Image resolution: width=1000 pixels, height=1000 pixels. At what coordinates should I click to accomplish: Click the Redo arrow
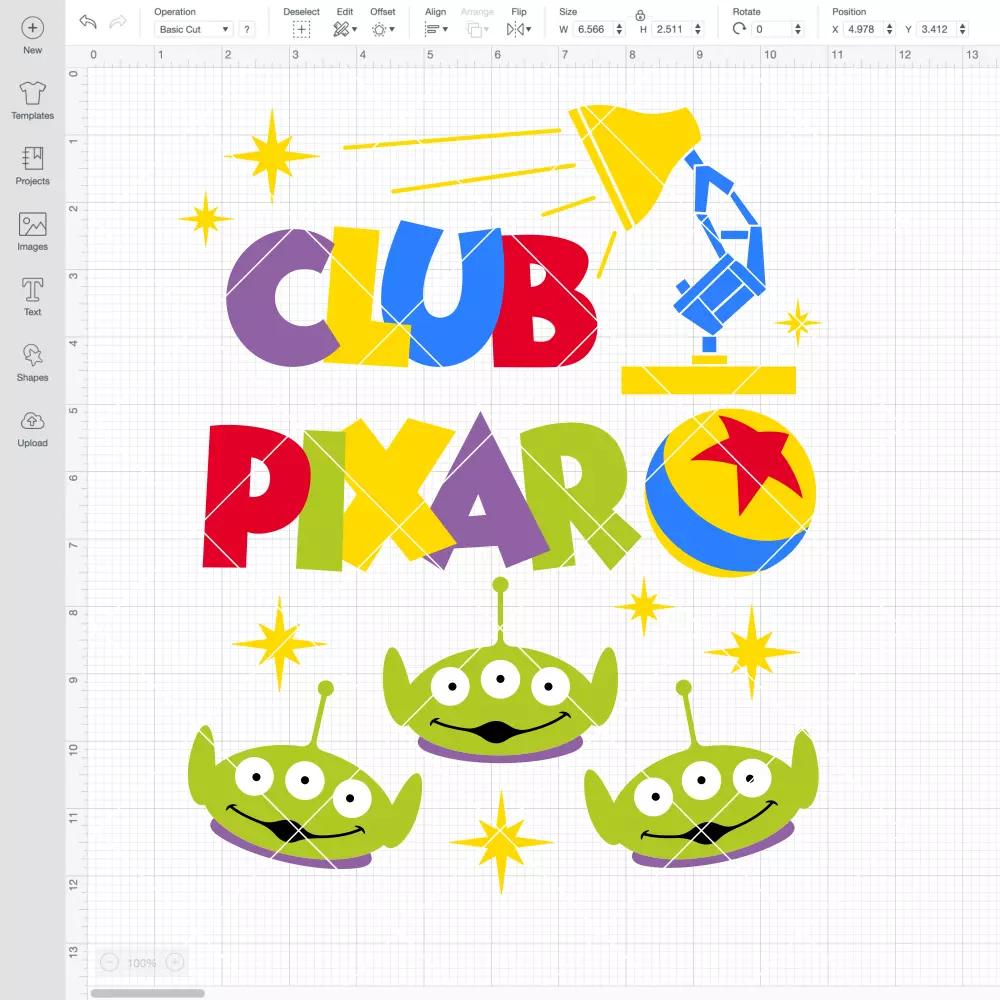point(118,22)
